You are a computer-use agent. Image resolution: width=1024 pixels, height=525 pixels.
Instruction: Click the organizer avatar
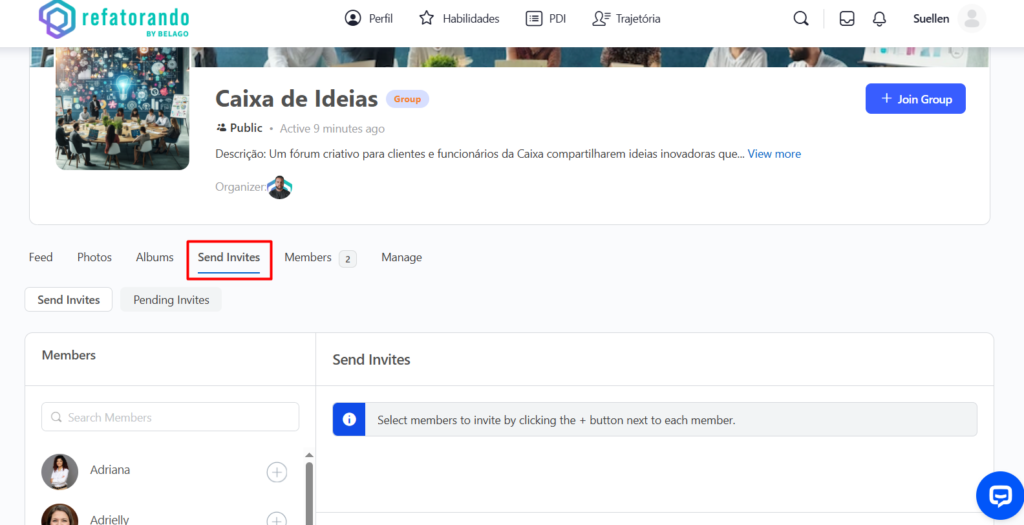click(x=280, y=187)
